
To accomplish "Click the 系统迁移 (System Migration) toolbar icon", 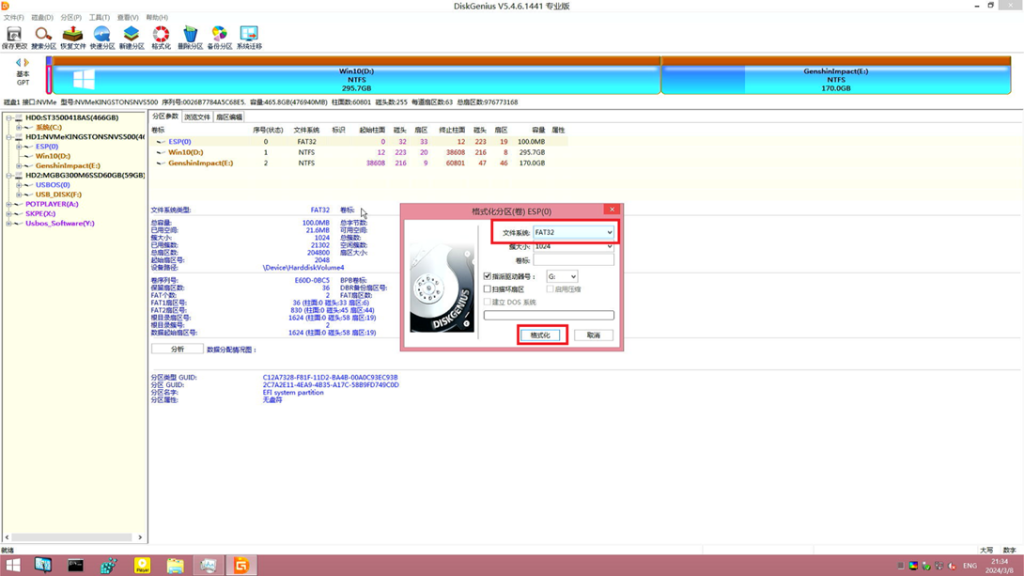I will click(x=249, y=37).
